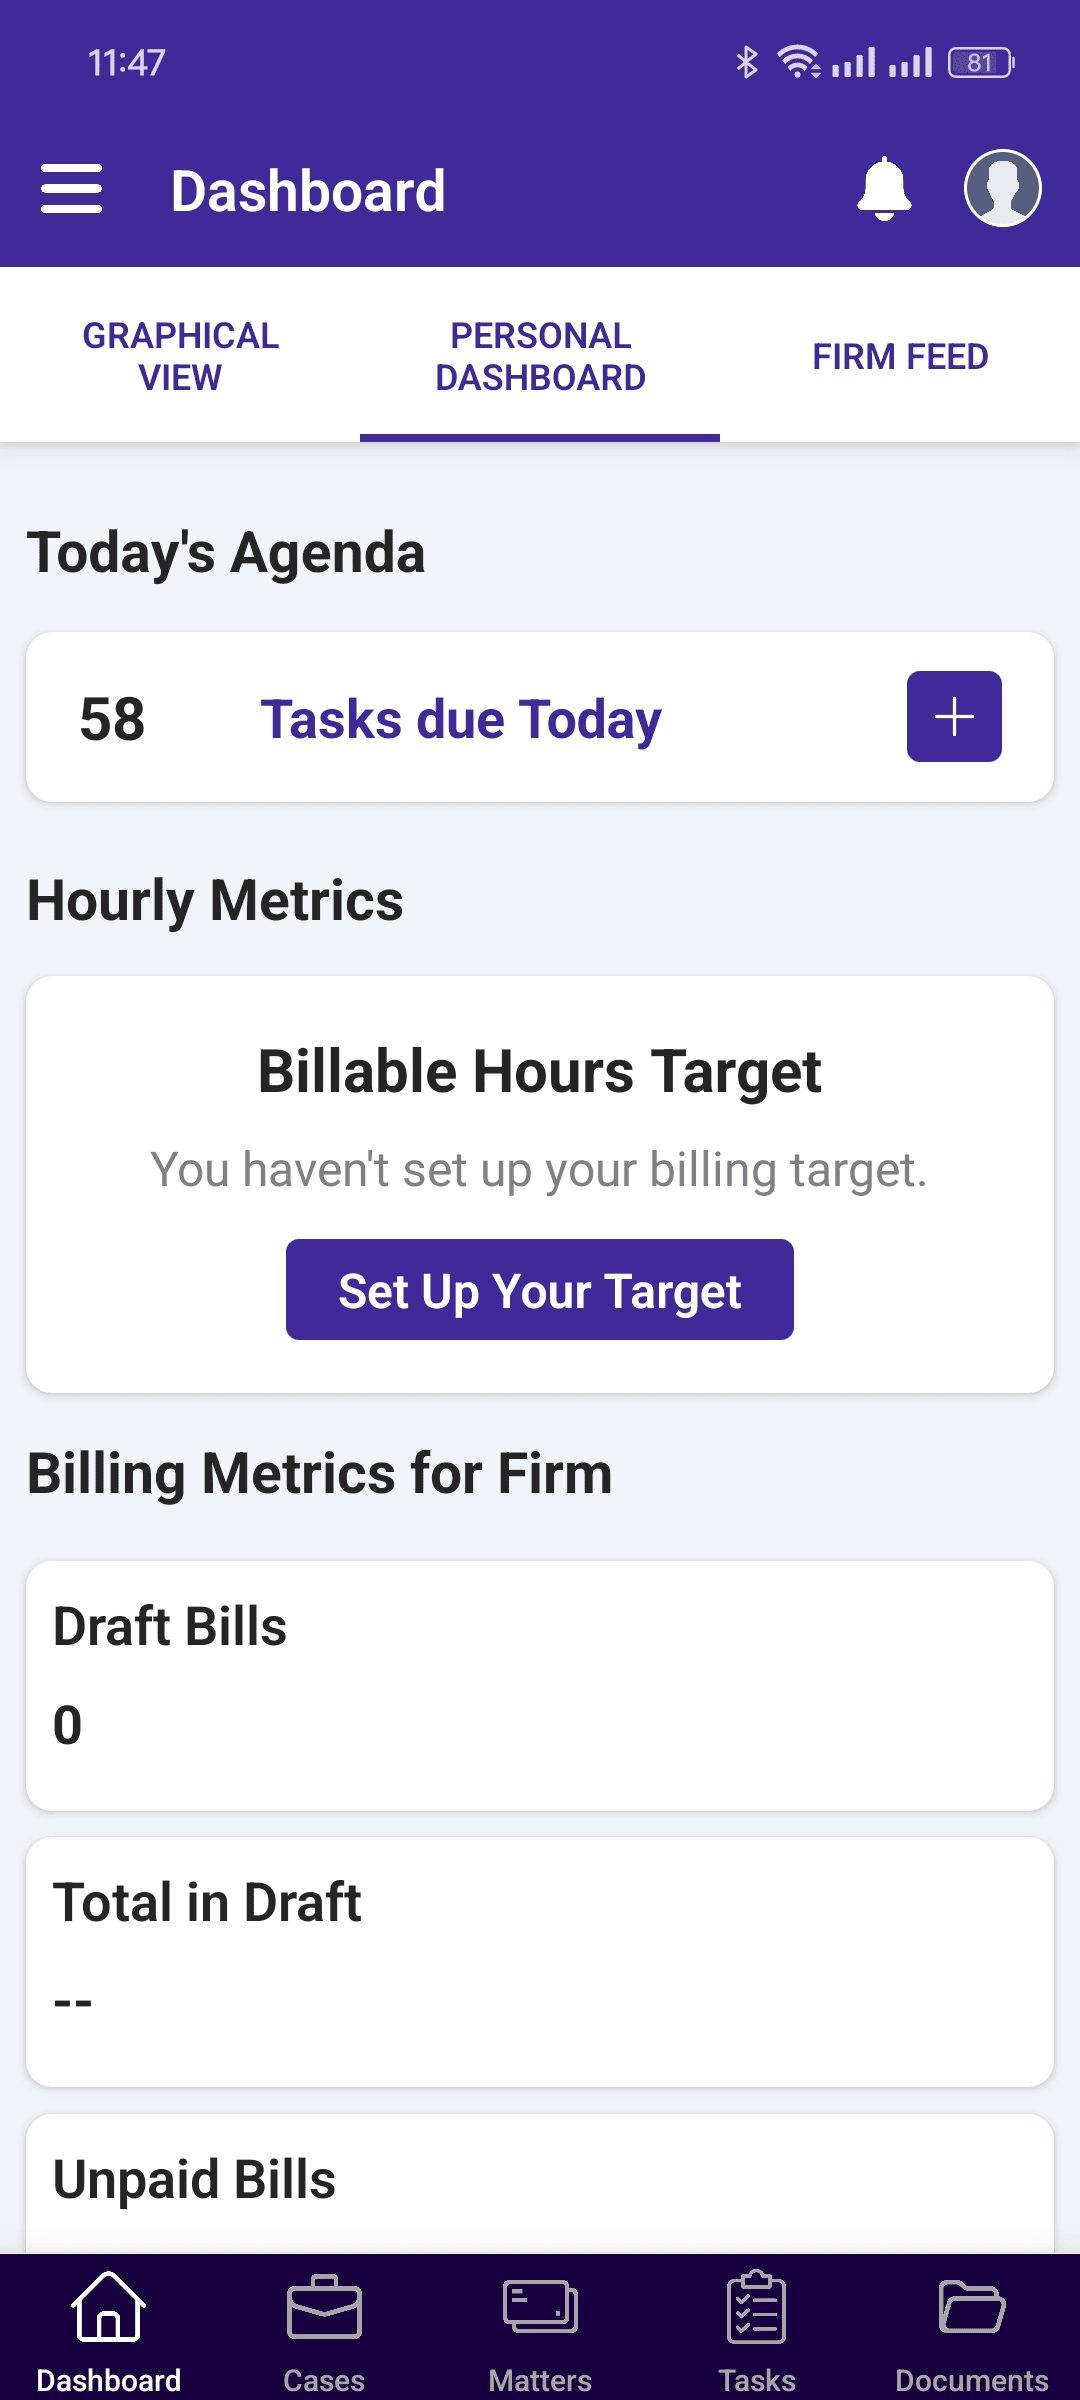Tap the 58 tasks count

point(112,719)
